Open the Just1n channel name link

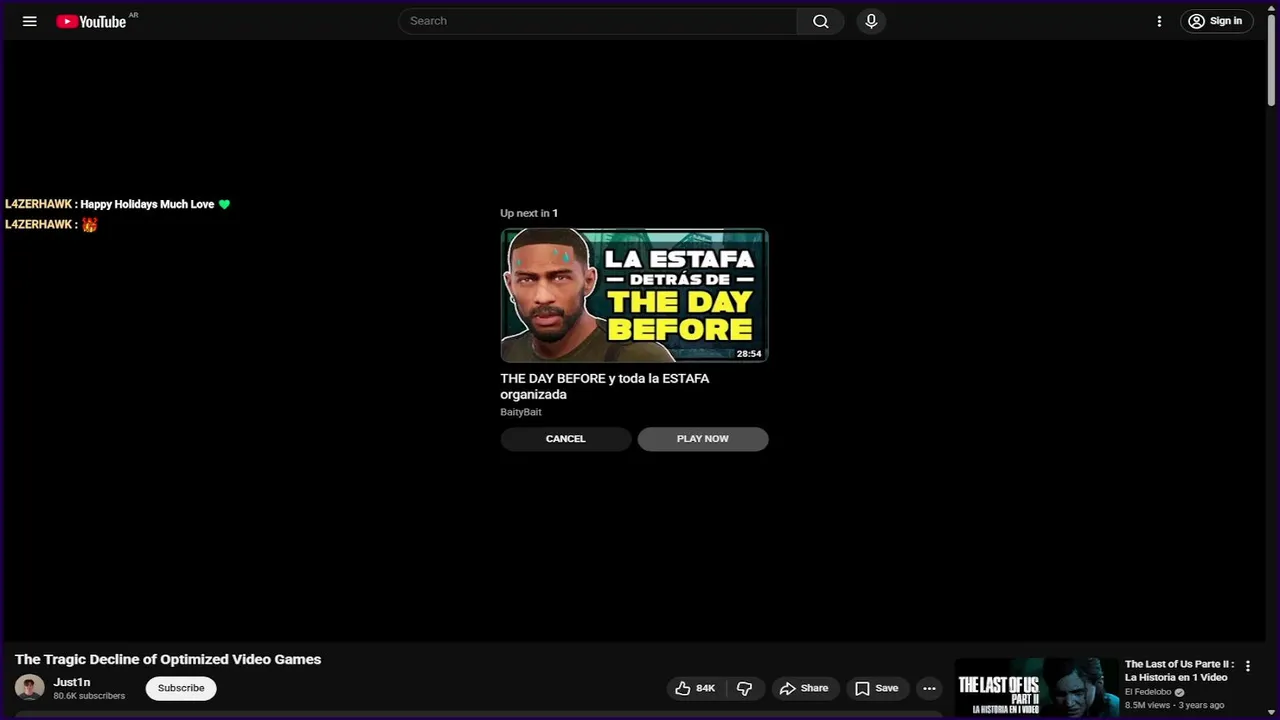tap(72, 682)
